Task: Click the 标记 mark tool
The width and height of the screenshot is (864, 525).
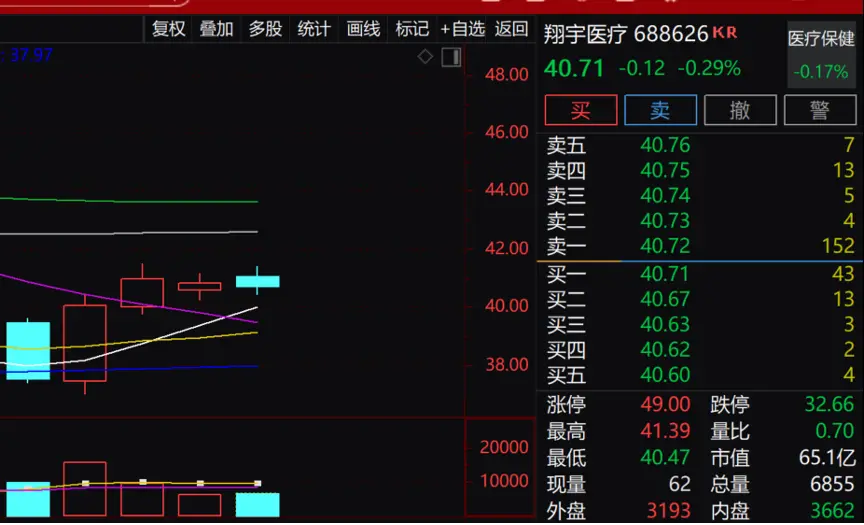Action: click(412, 29)
